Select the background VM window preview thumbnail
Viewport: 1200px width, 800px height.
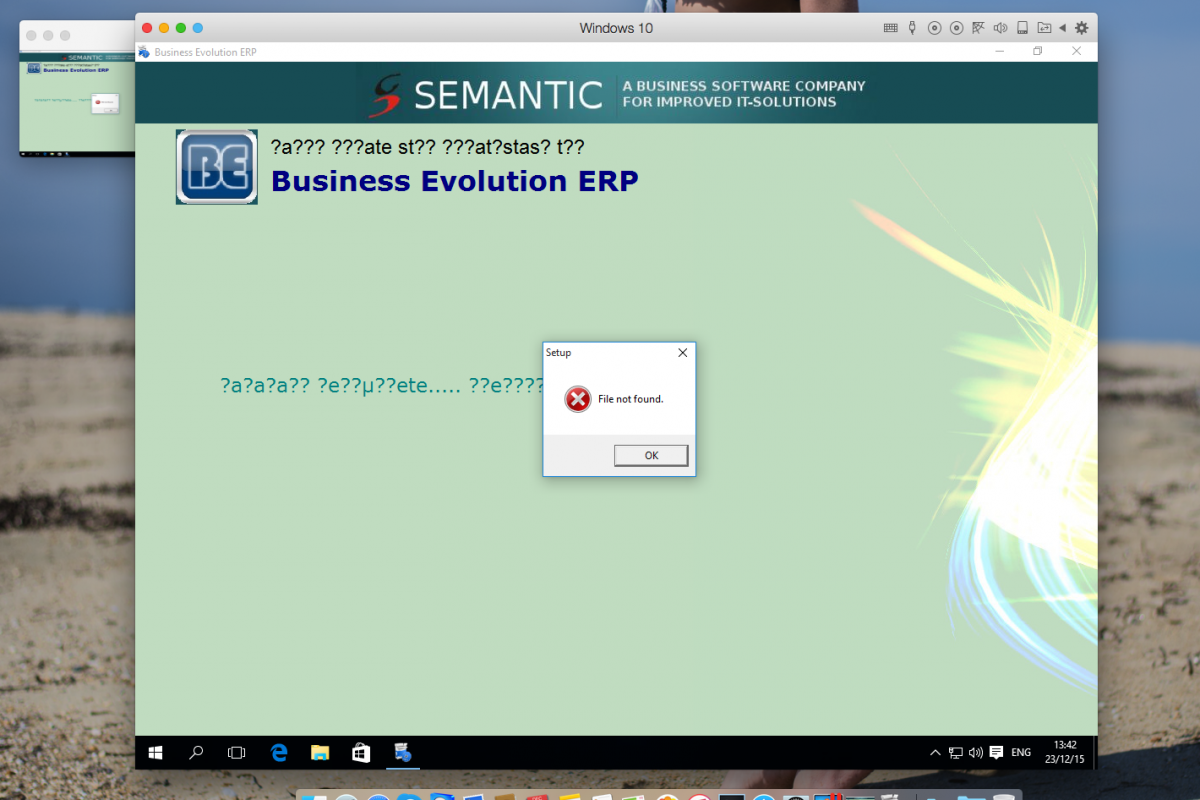pos(77,88)
